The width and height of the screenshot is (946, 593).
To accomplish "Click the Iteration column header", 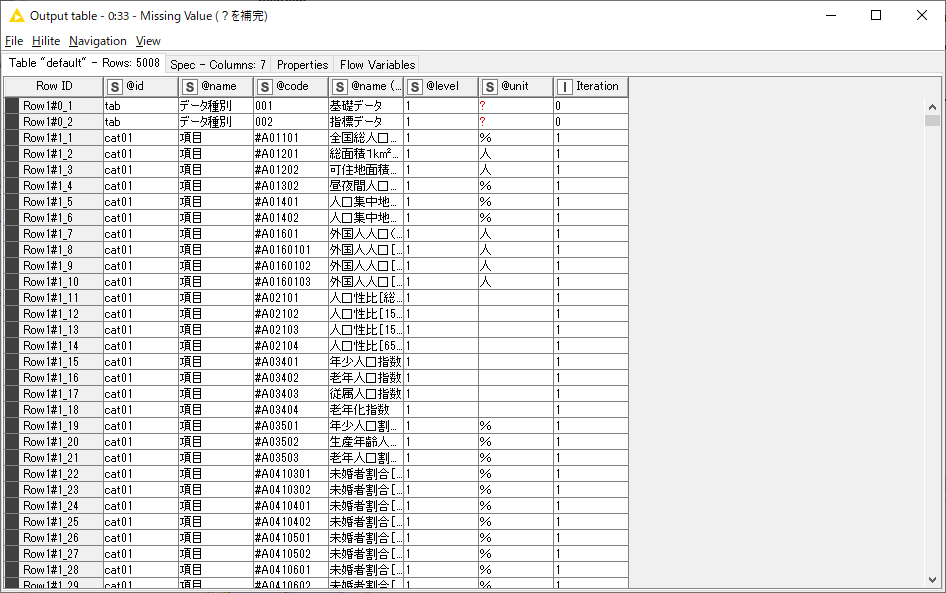I will click(591, 86).
